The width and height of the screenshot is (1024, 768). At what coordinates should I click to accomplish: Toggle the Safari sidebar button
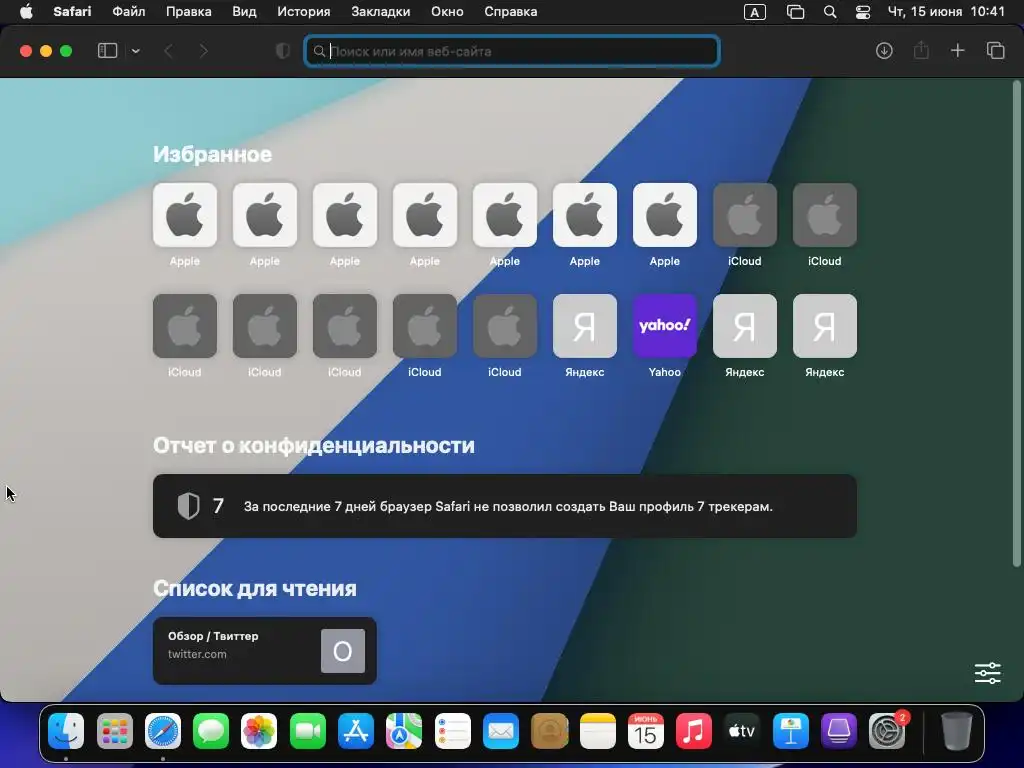107,51
